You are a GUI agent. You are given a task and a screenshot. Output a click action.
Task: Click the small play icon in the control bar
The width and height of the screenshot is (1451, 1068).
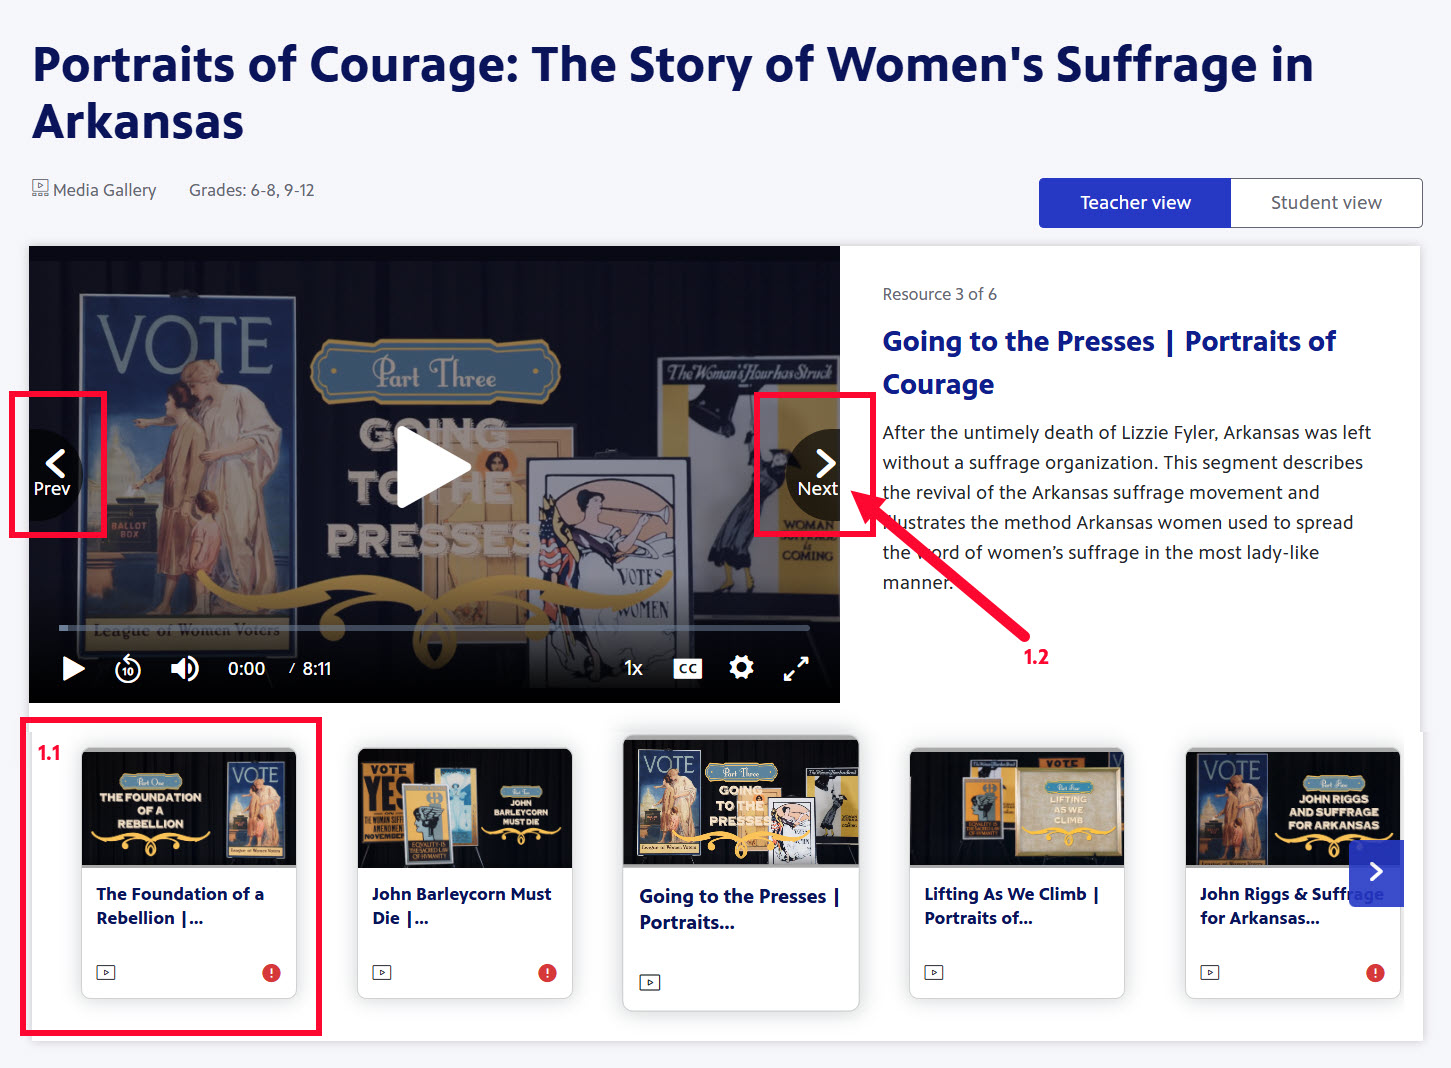click(73, 668)
